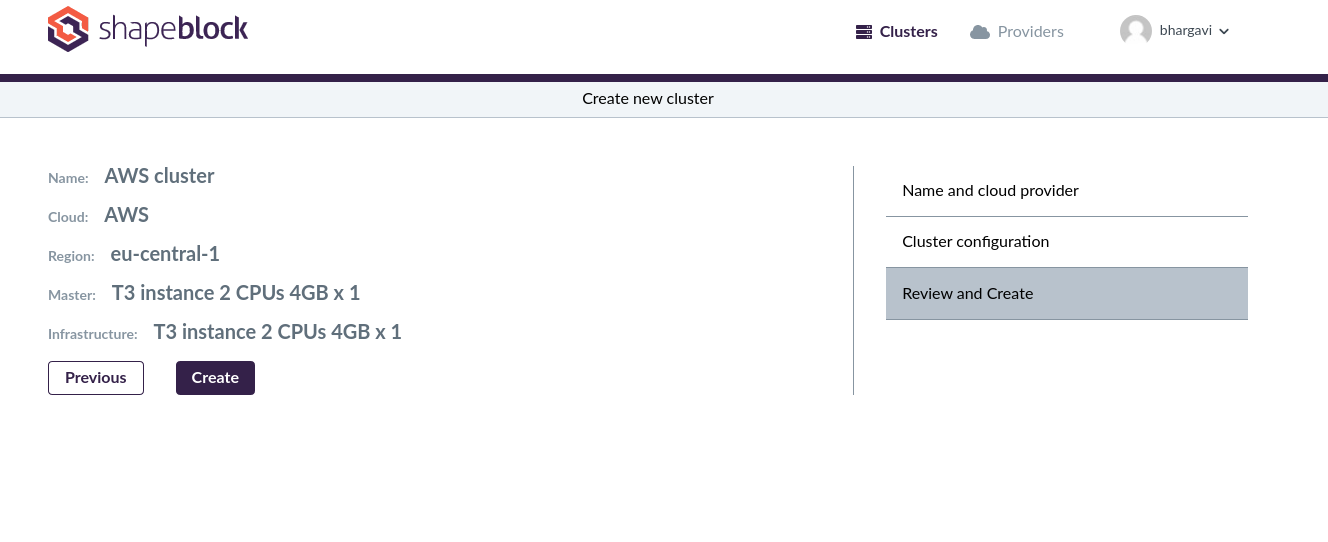Open the Clusters menu item
The image size is (1328, 542).
pos(897,32)
